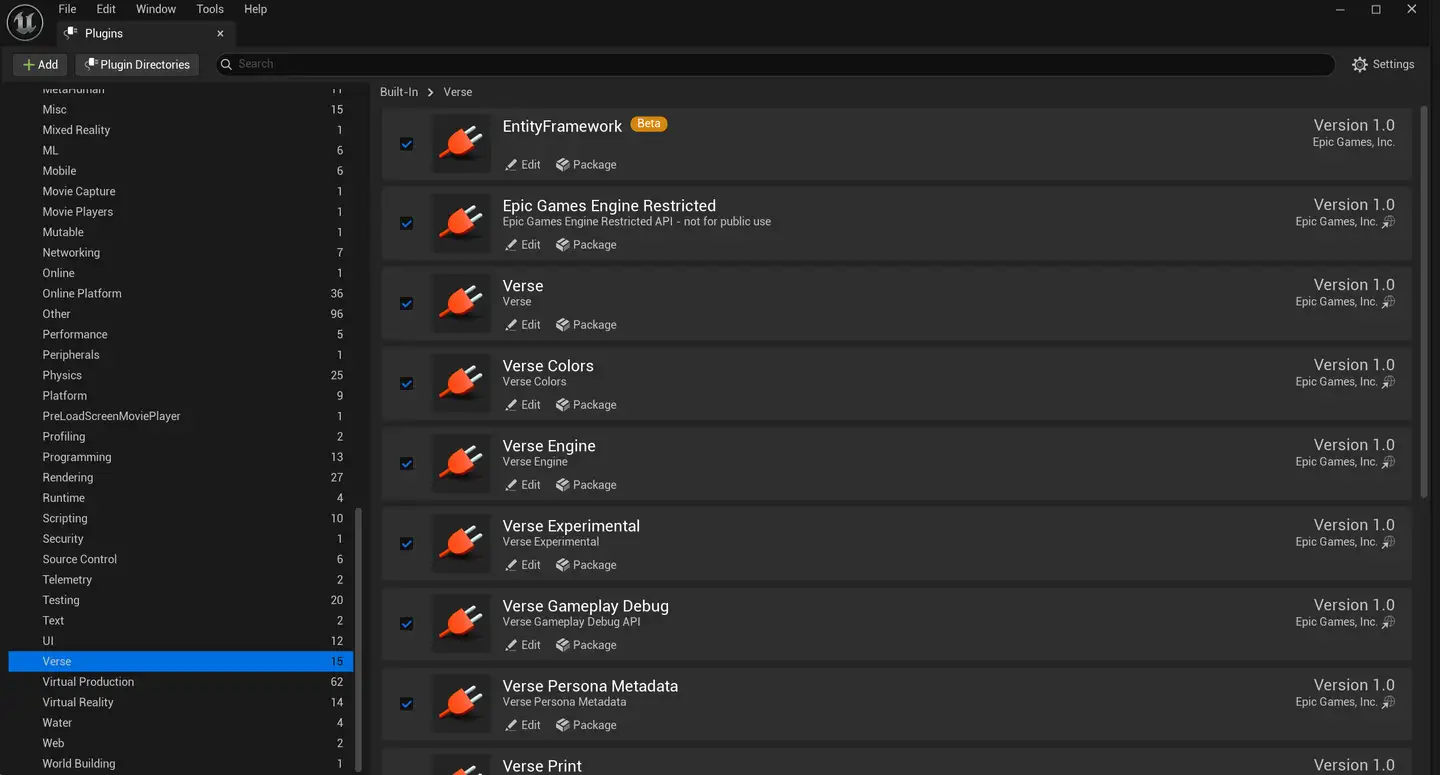Close the Plugins tab
This screenshot has width=1440, height=775.
pos(221,34)
